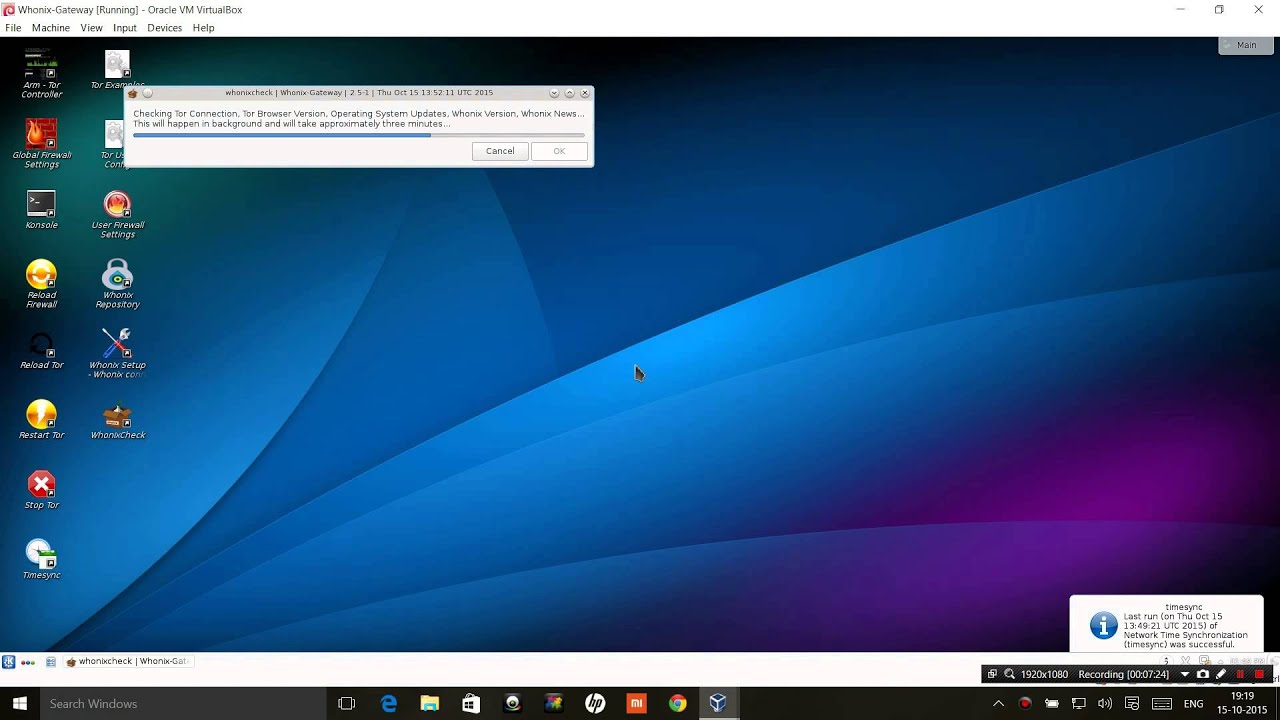Viewport: 1280px width, 720px height.
Task: Launch Global Firewall Settings icon
Action: 41,143
